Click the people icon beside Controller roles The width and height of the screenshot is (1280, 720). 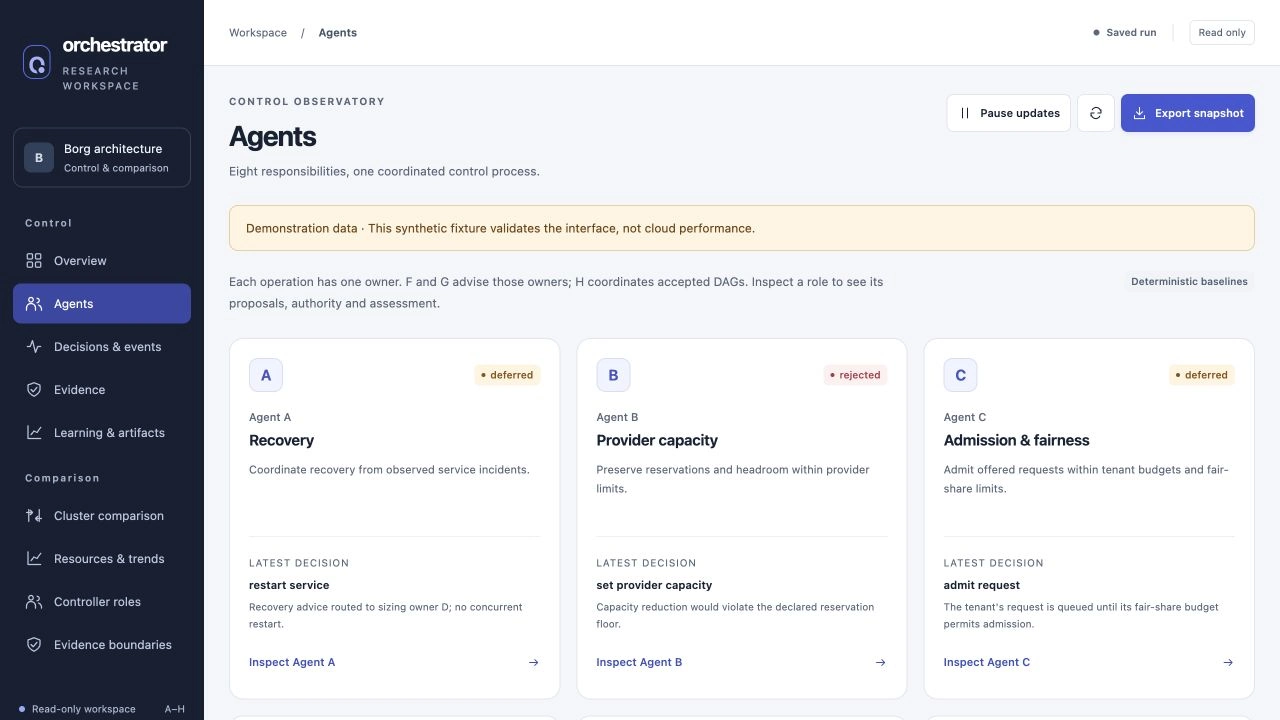[x=34, y=602]
